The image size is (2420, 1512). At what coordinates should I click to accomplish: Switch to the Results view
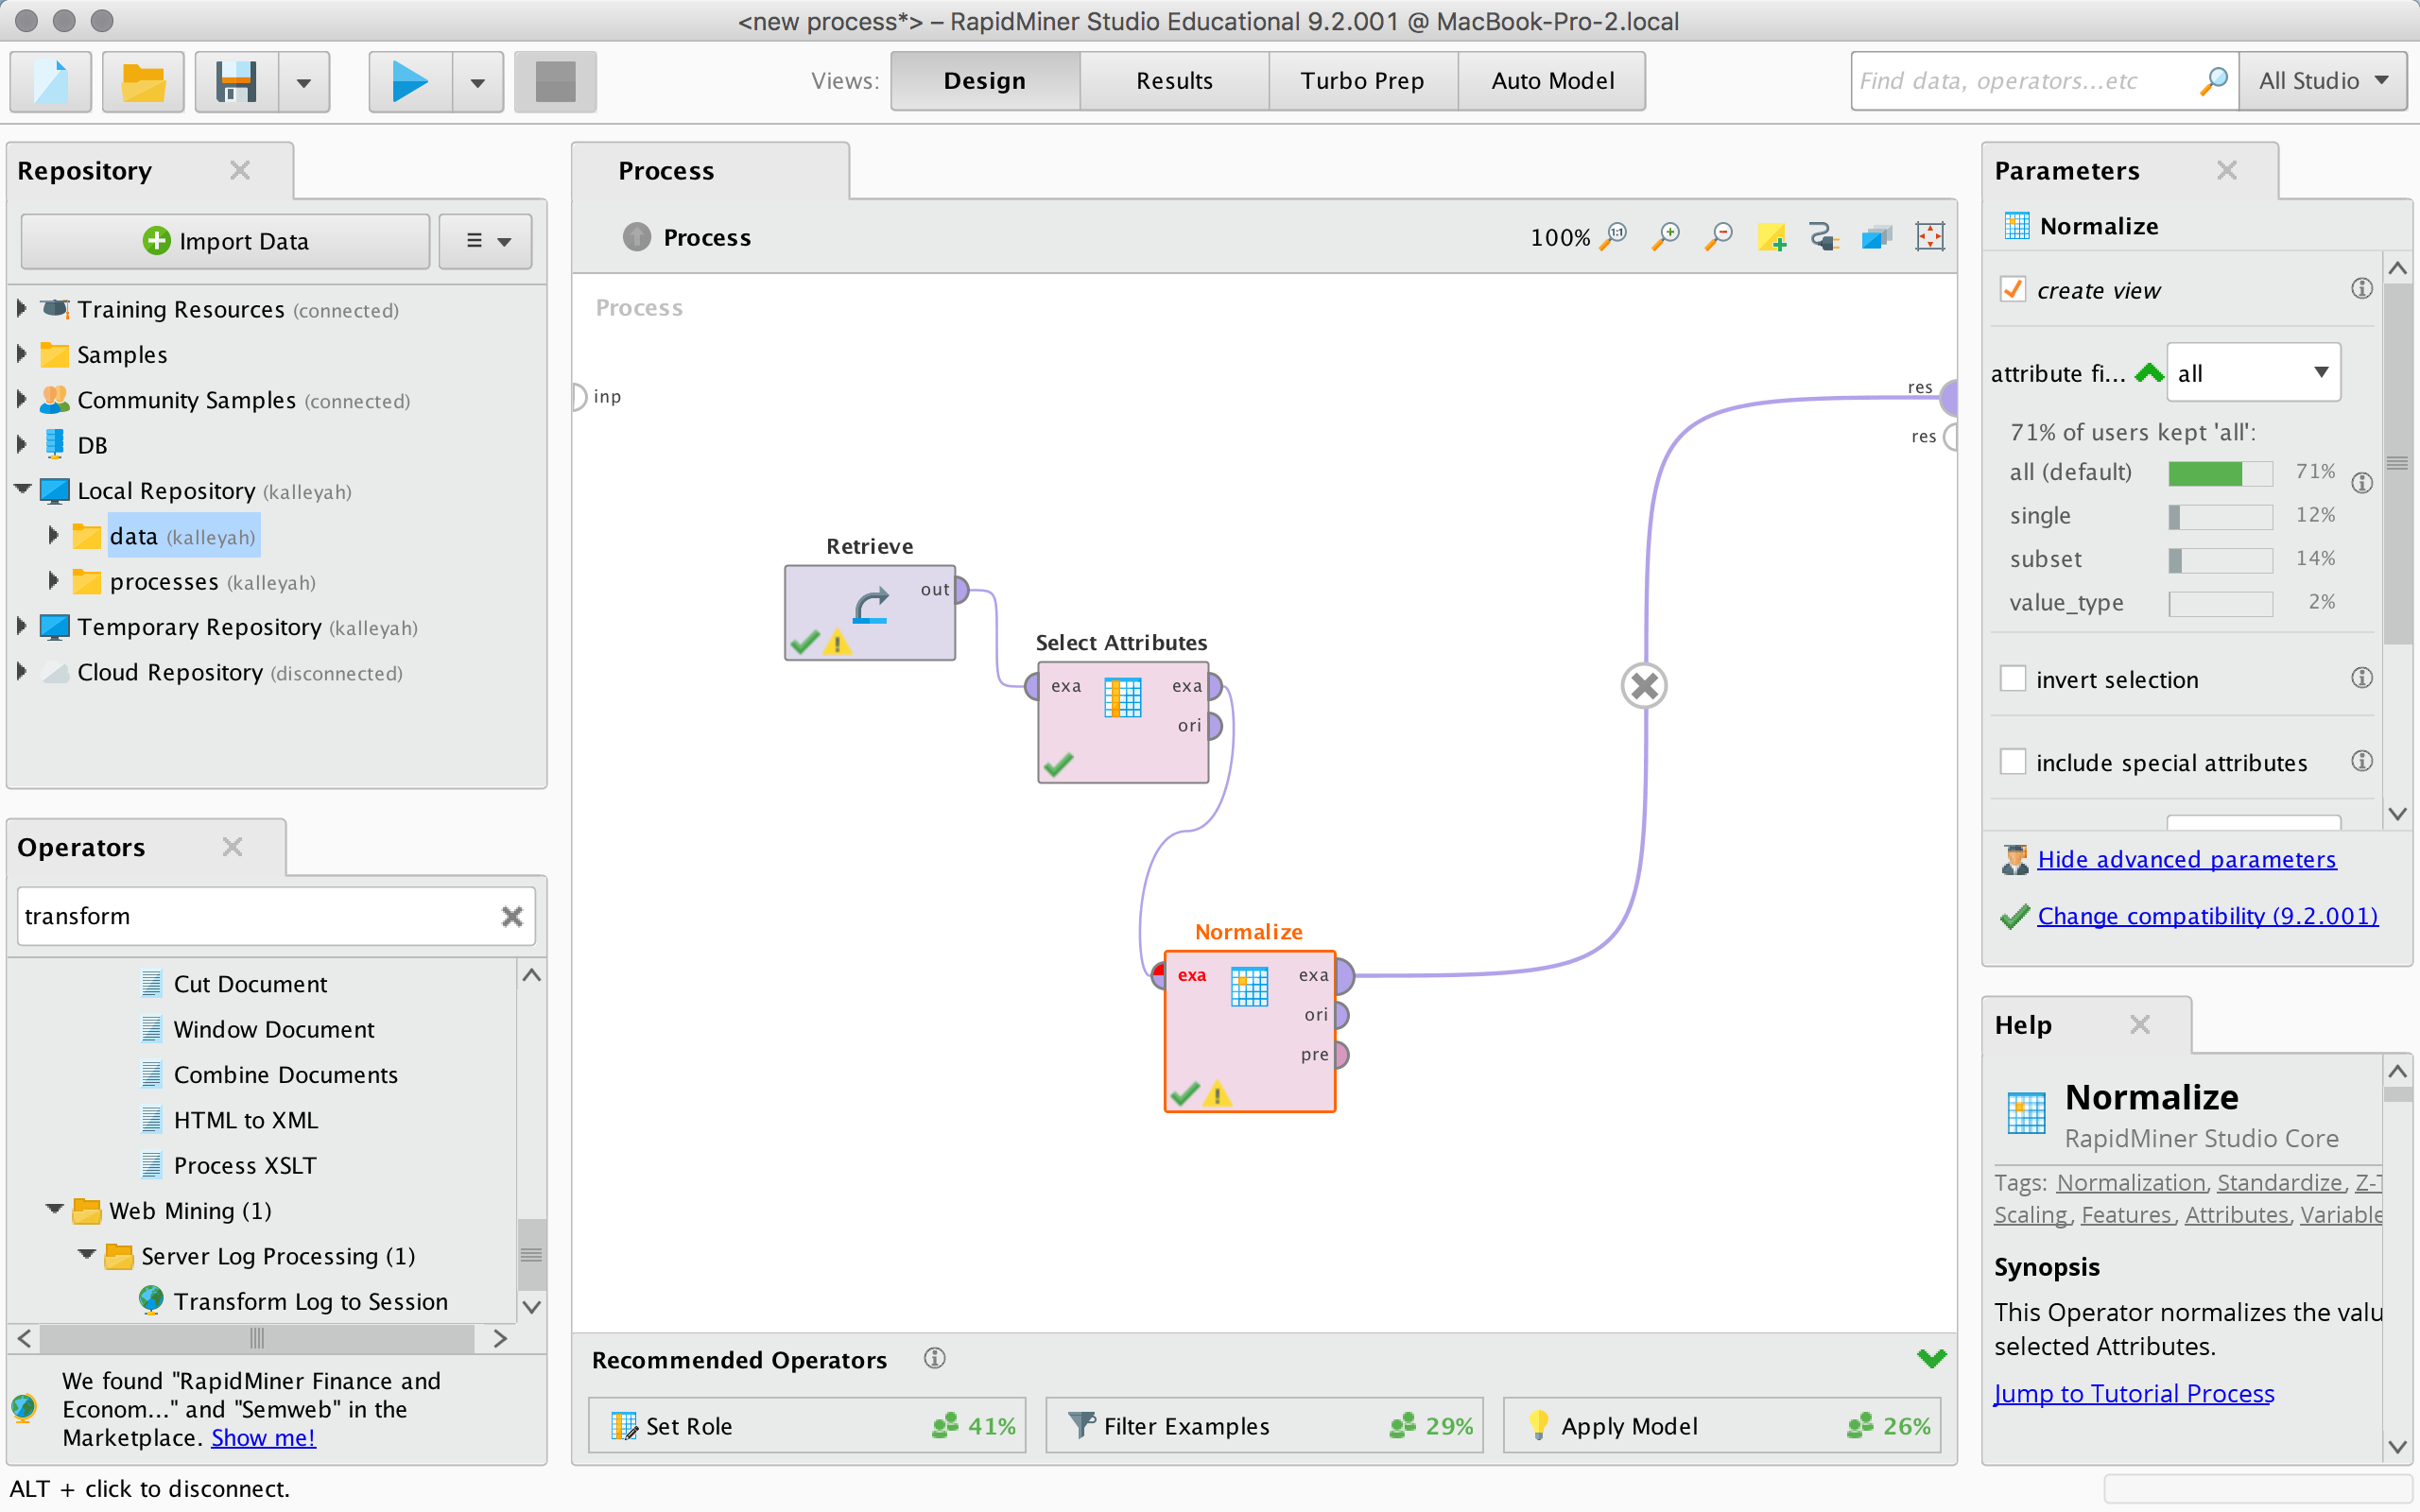point(1174,81)
